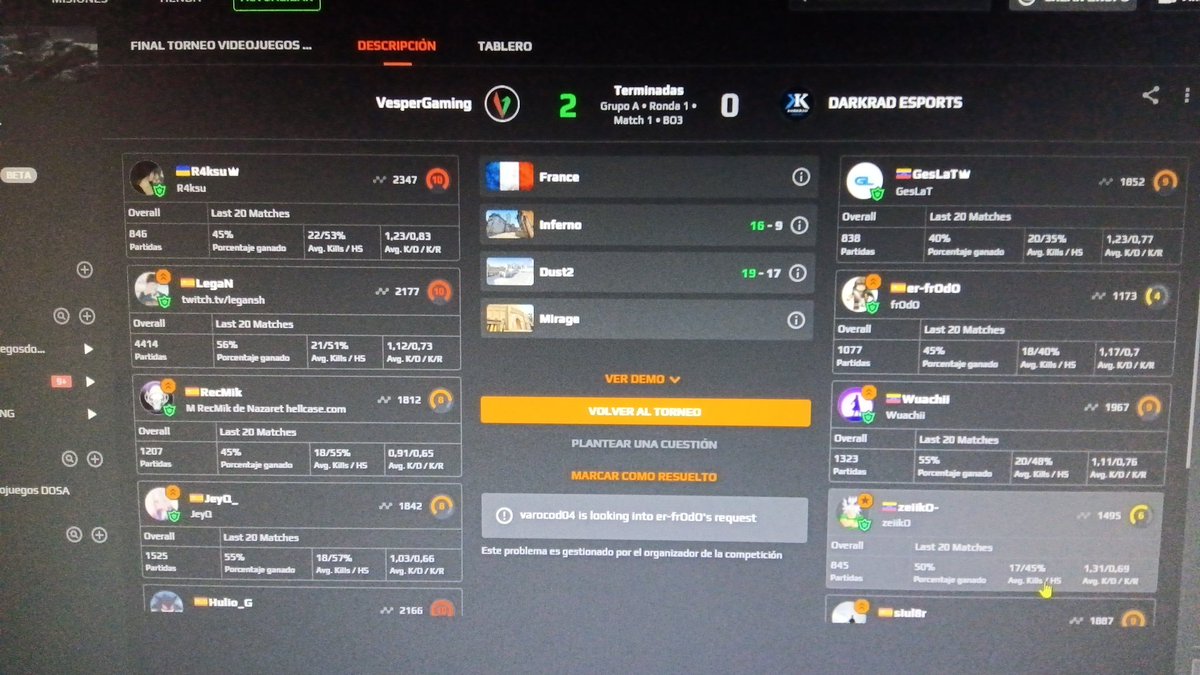Image resolution: width=1200 pixels, height=675 pixels.
Task: Click MARCAR COMO RESUELTO
Action: (x=646, y=476)
